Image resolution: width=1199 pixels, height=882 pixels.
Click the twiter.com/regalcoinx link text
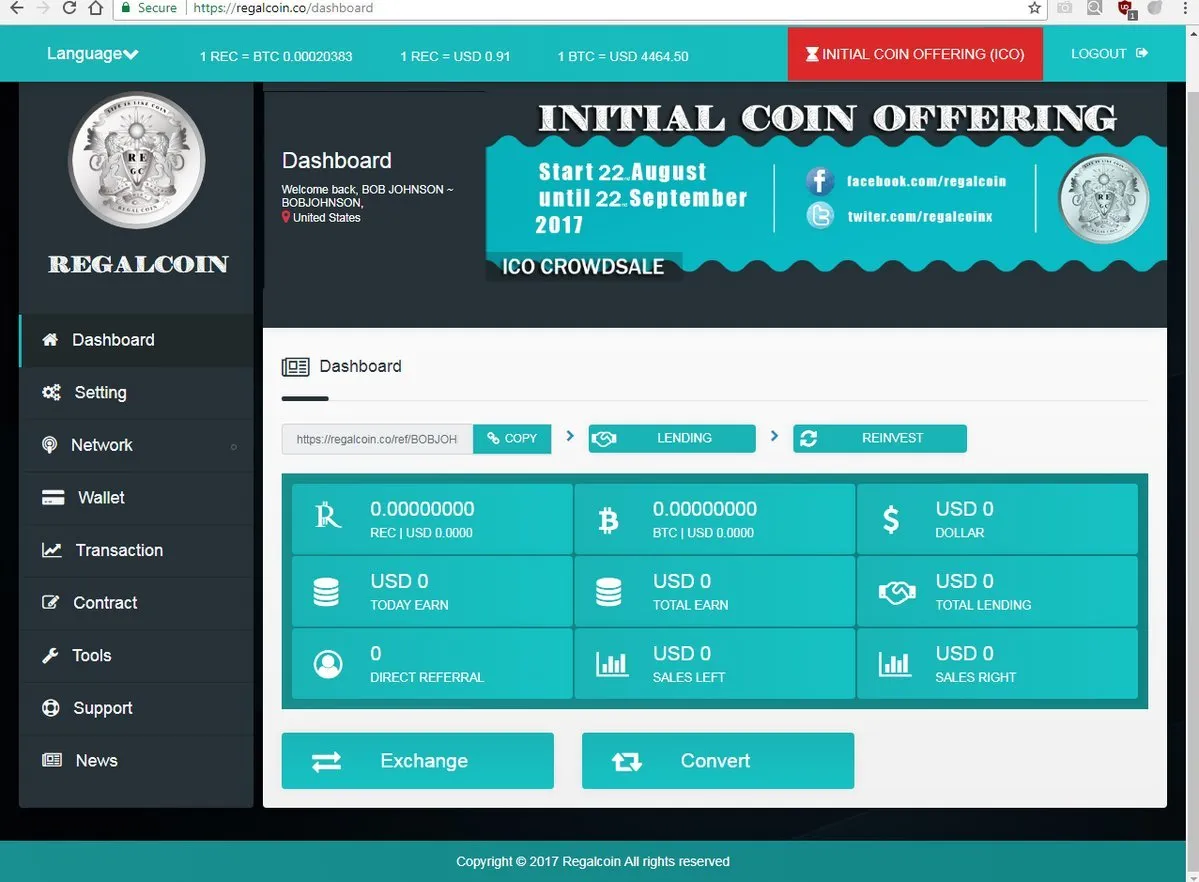pyautogui.click(x=920, y=216)
